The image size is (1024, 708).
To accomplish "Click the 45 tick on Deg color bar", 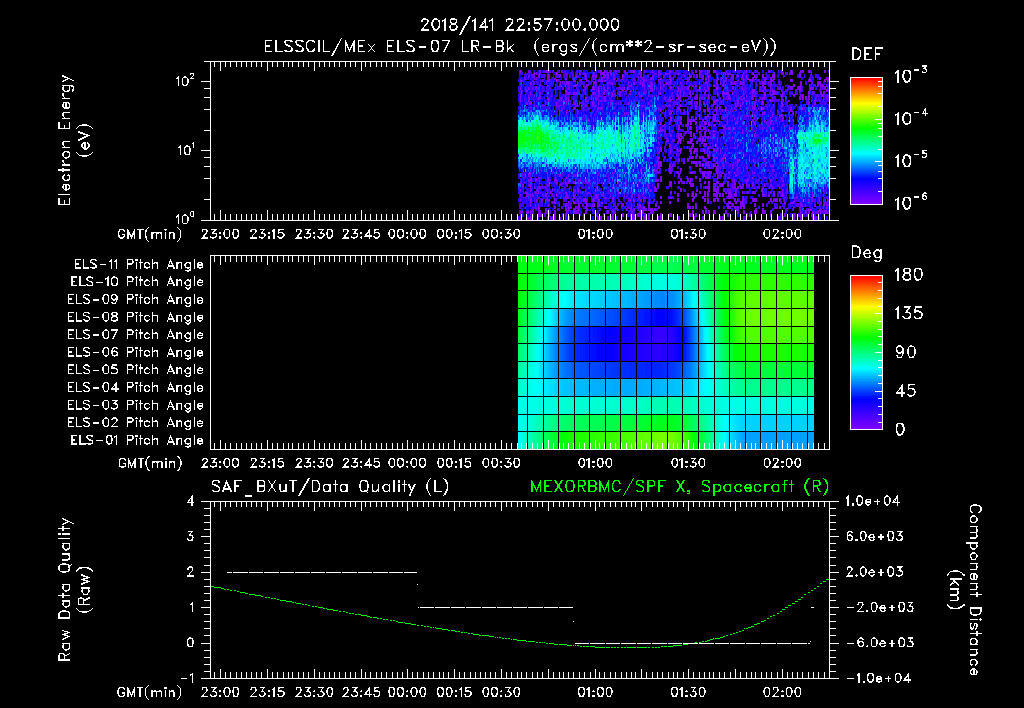I will coord(906,391).
